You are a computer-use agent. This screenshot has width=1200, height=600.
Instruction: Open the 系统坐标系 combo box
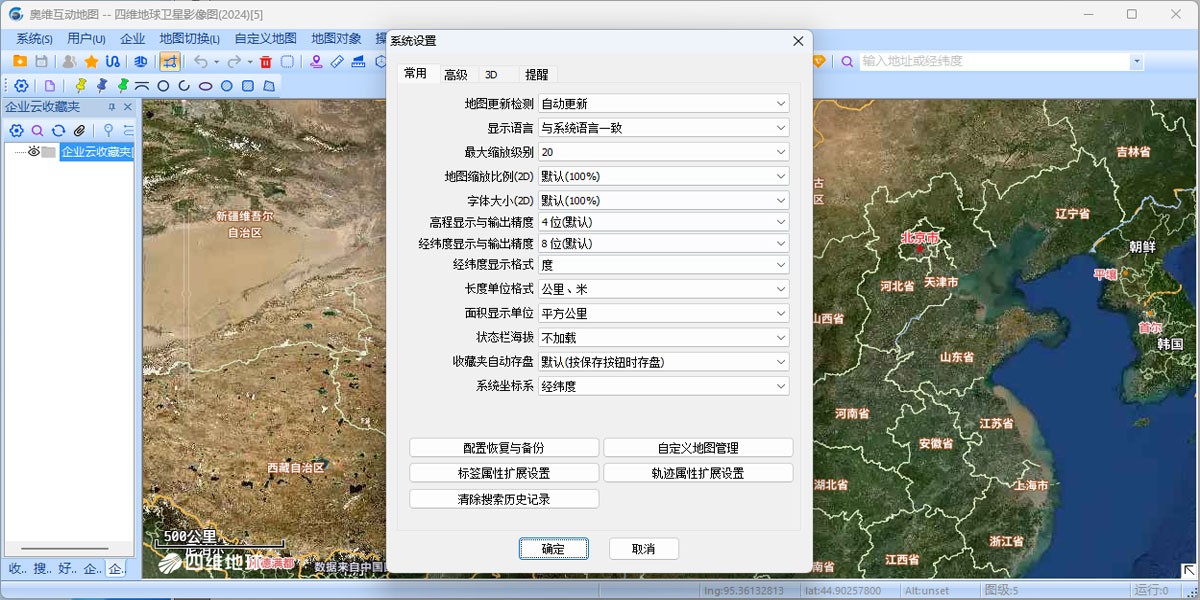click(x=663, y=386)
